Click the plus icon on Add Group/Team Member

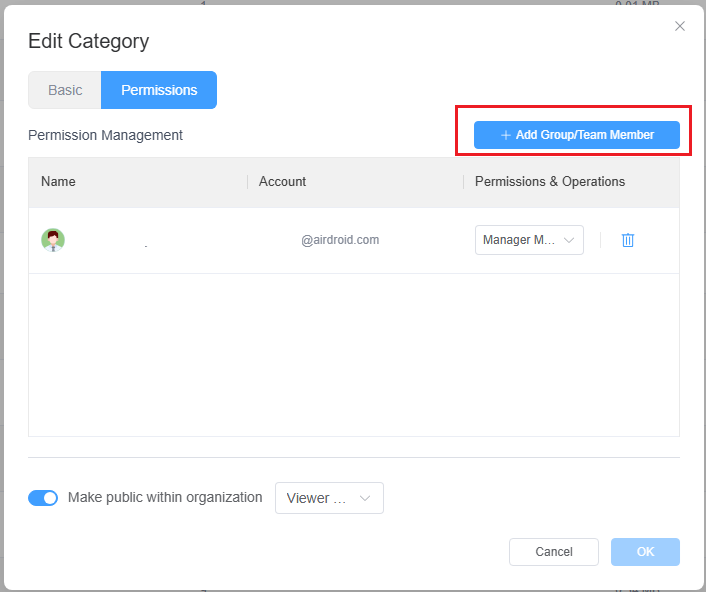(x=505, y=135)
